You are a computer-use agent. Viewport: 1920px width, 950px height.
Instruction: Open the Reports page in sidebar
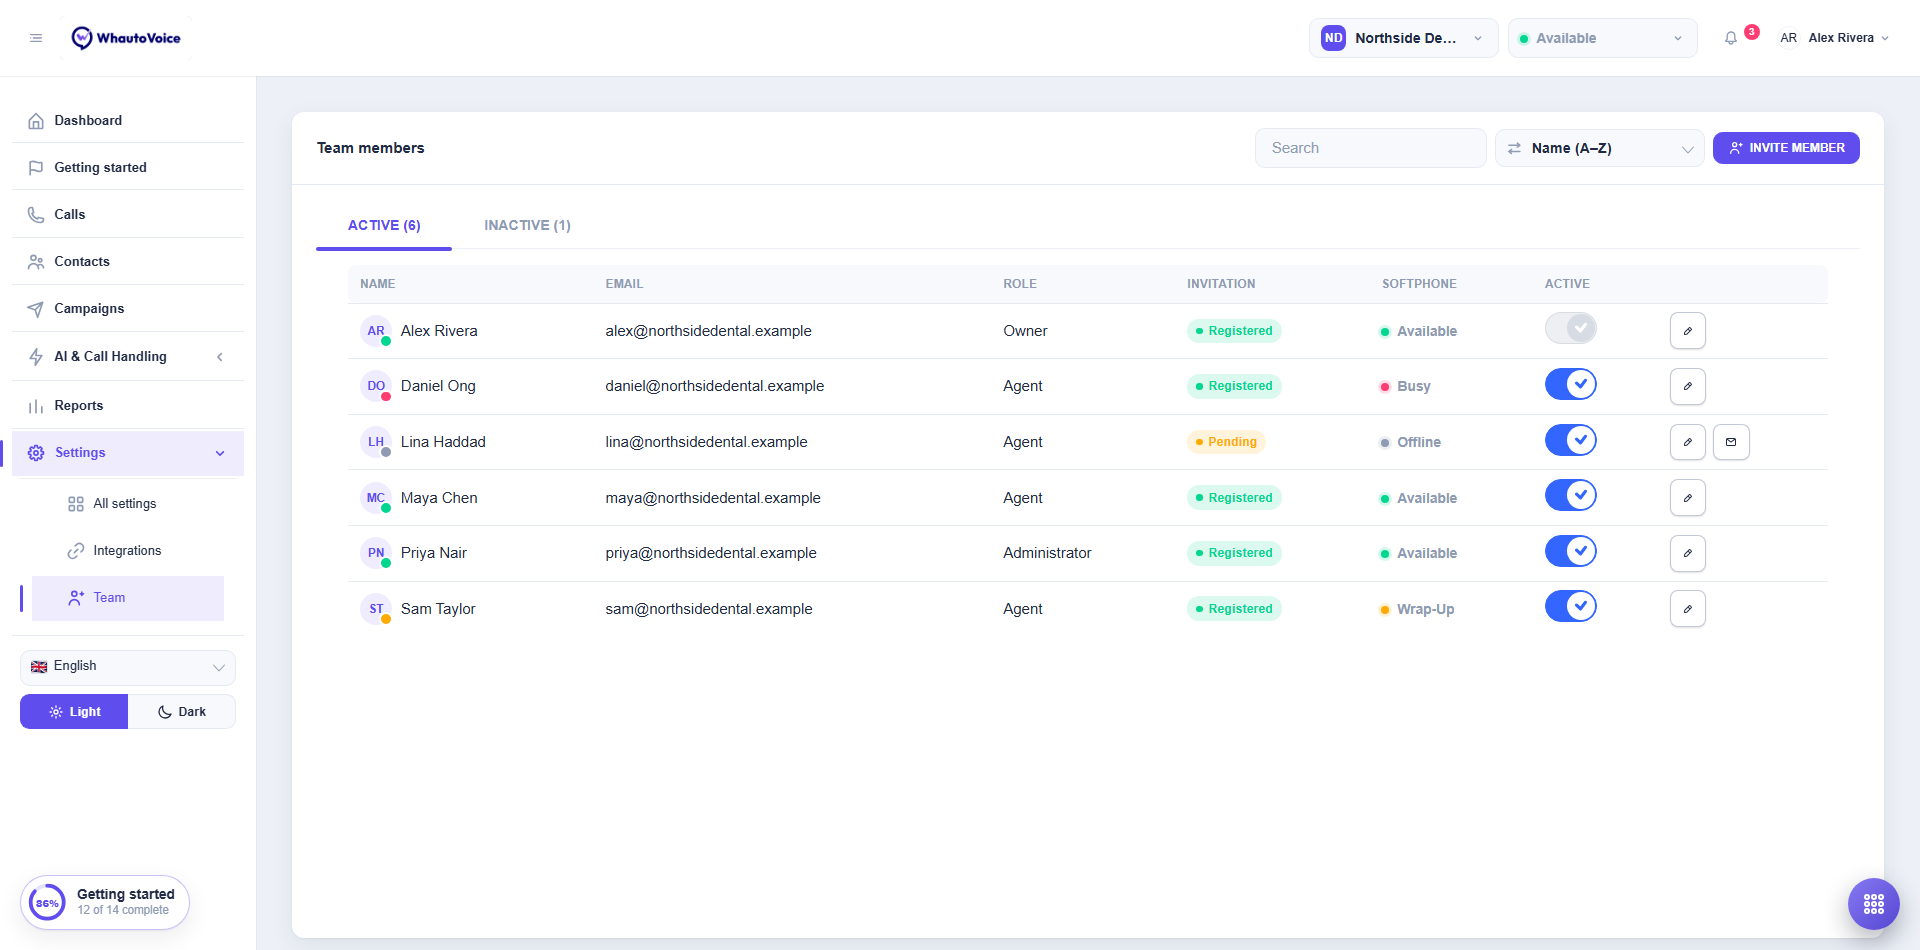(x=128, y=405)
